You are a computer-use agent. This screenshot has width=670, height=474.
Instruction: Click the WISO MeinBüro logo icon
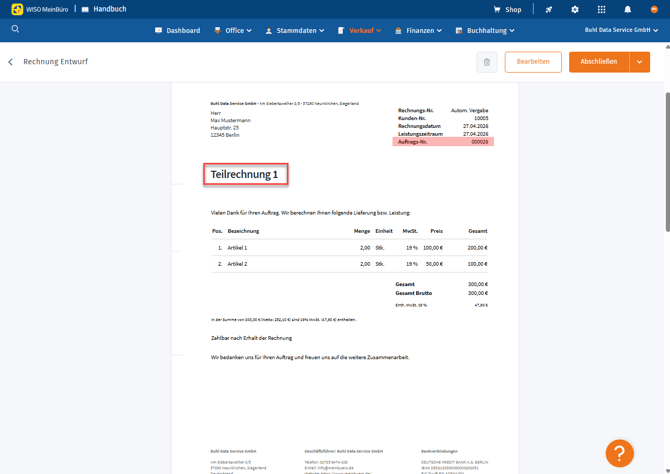point(17,9)
